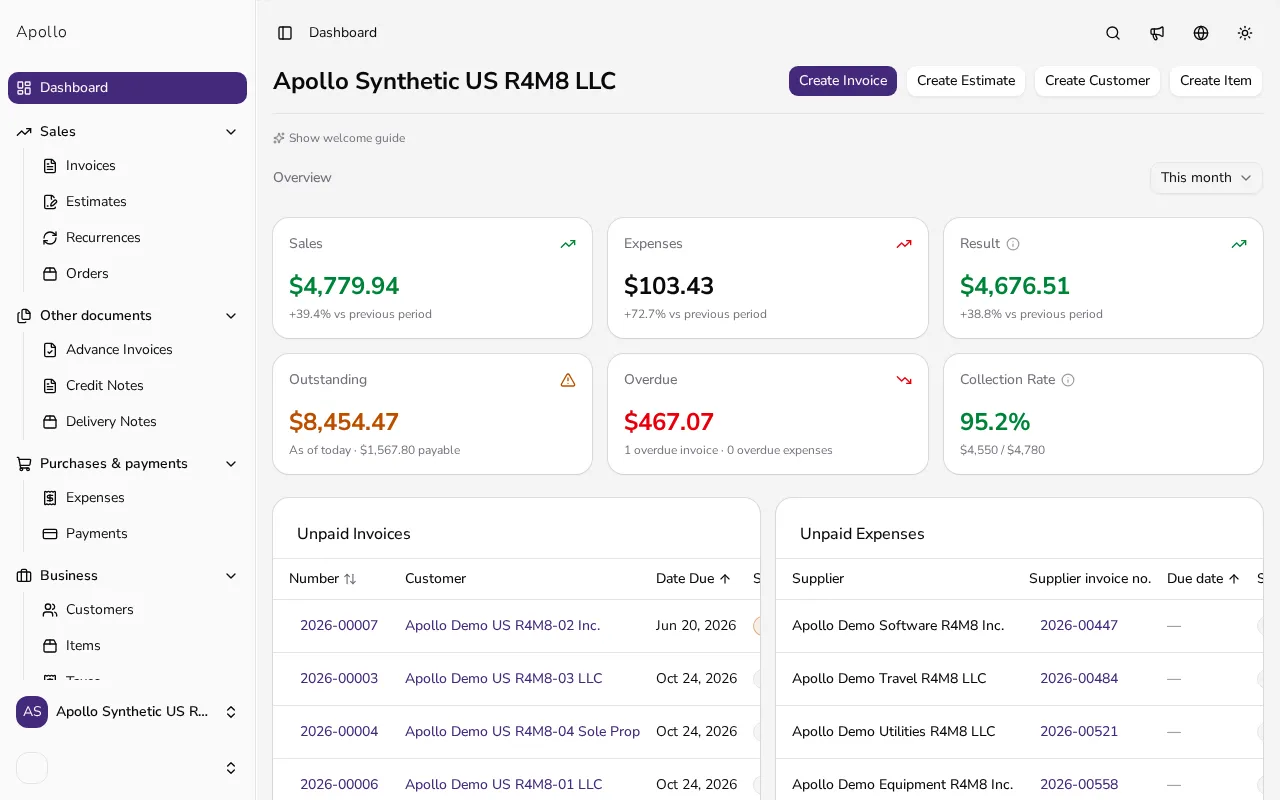Open announcements megaphone icon
Screen dimensions: 1280x800
1157,33
